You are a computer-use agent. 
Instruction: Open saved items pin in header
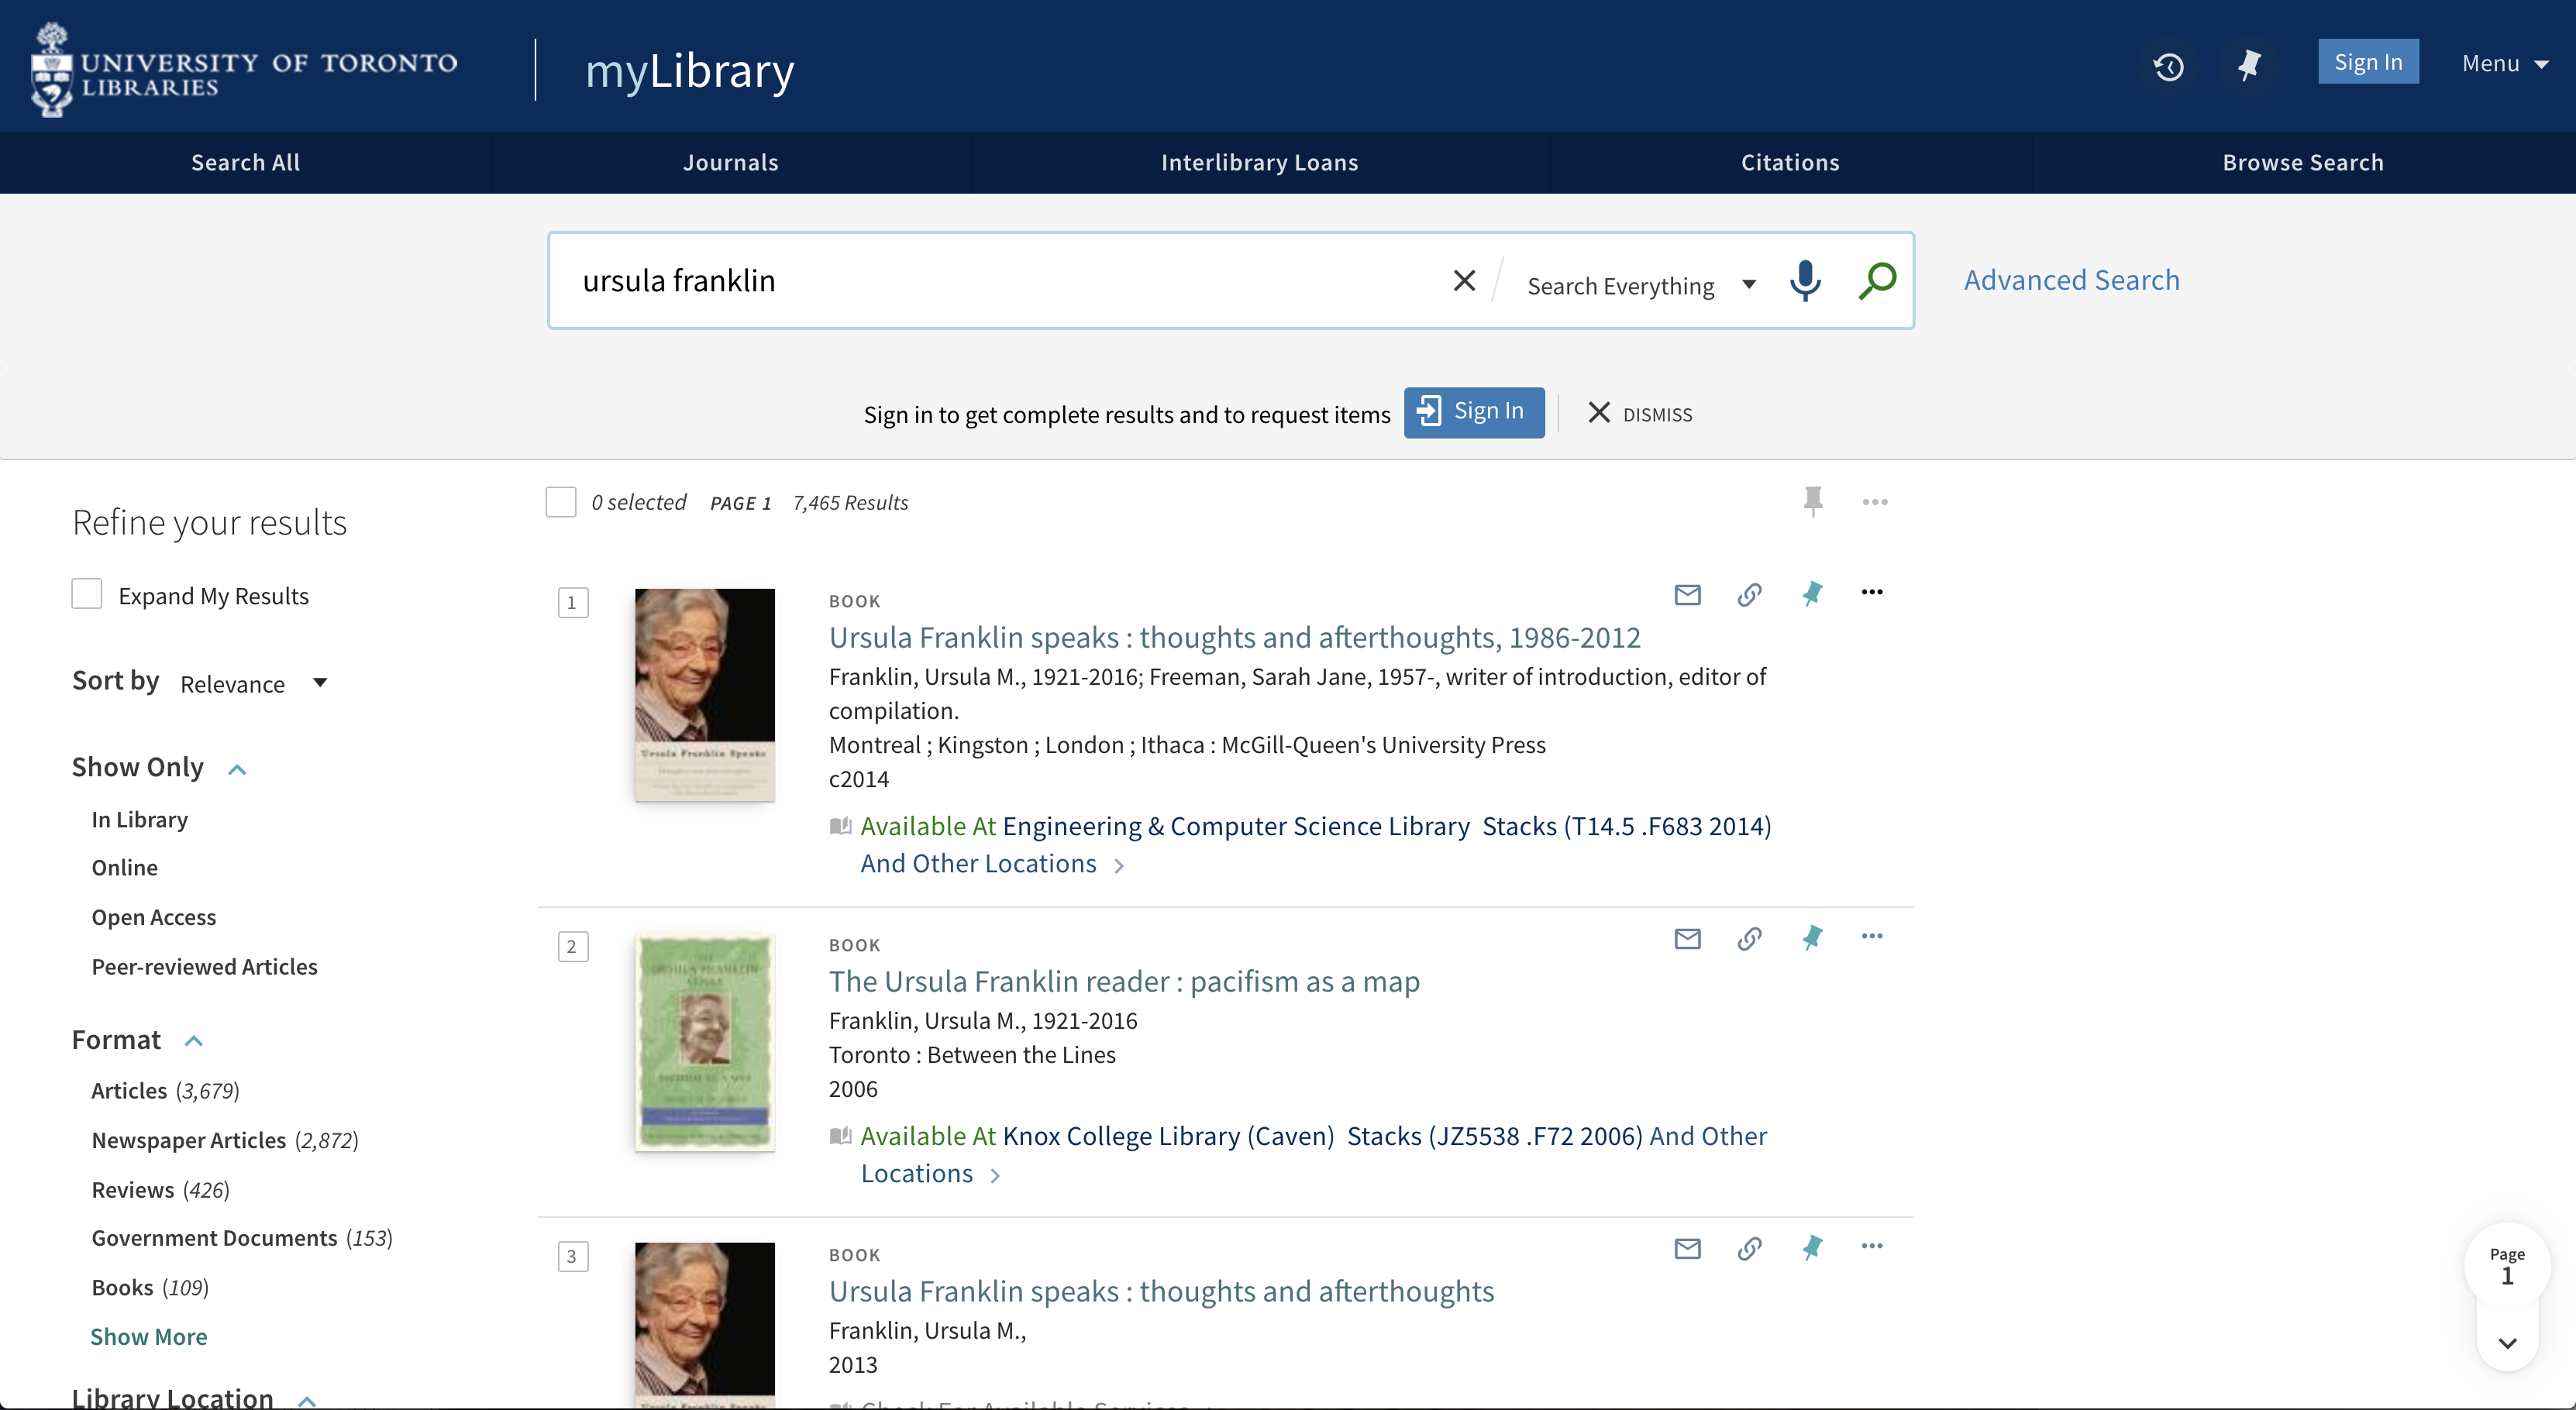click(x=2249, y=66)
